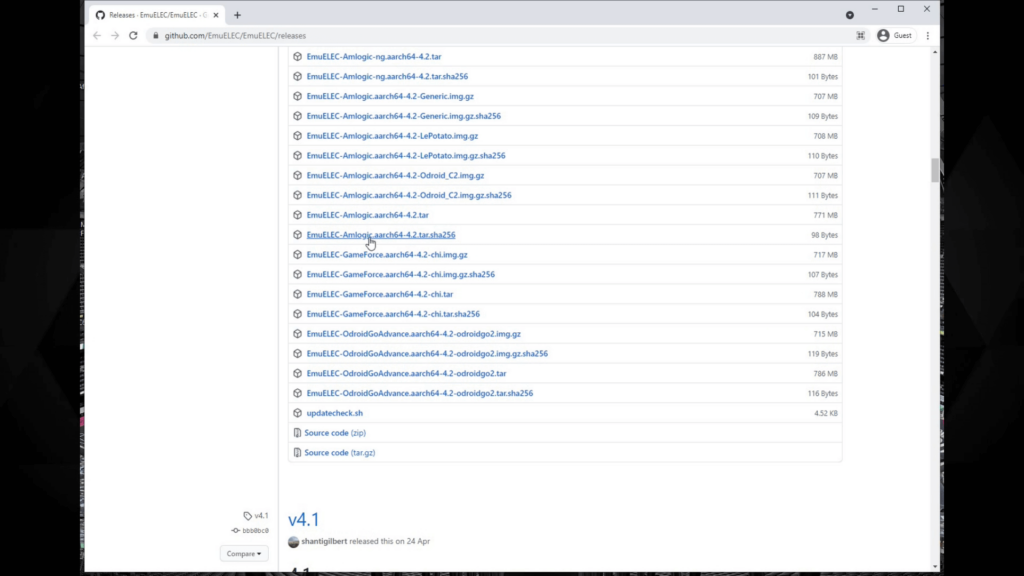Download OdroidGoAdvance 4.2-odroidgo2.tar

point(406,374)
